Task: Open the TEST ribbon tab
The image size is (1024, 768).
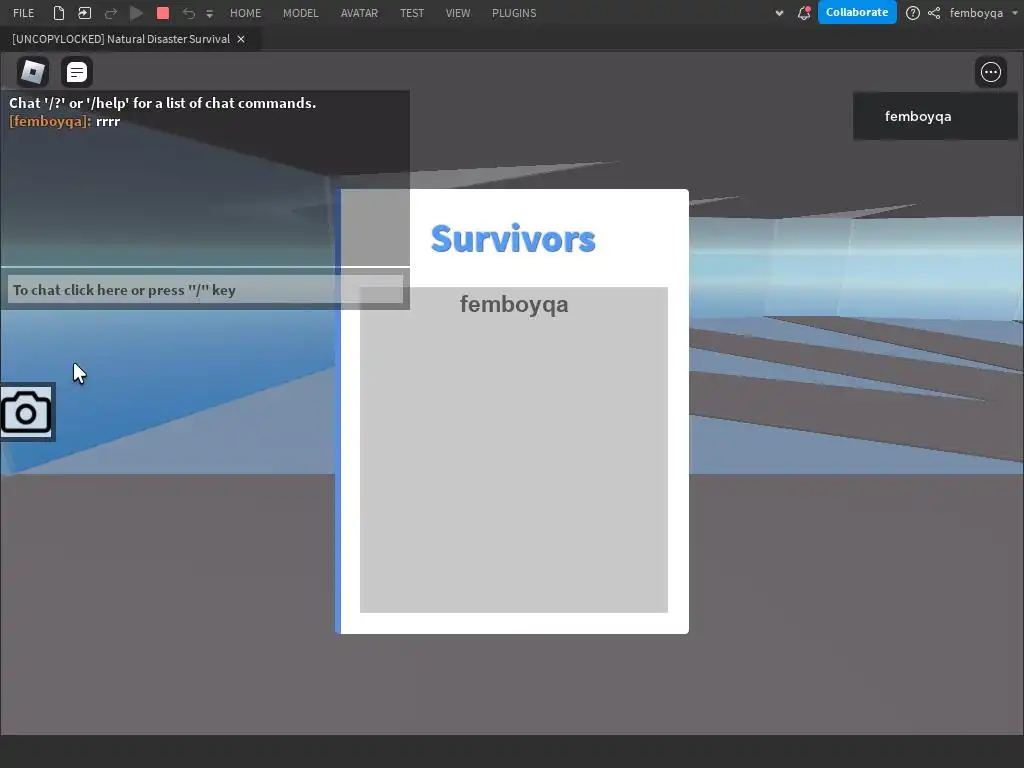Action: 412,13
